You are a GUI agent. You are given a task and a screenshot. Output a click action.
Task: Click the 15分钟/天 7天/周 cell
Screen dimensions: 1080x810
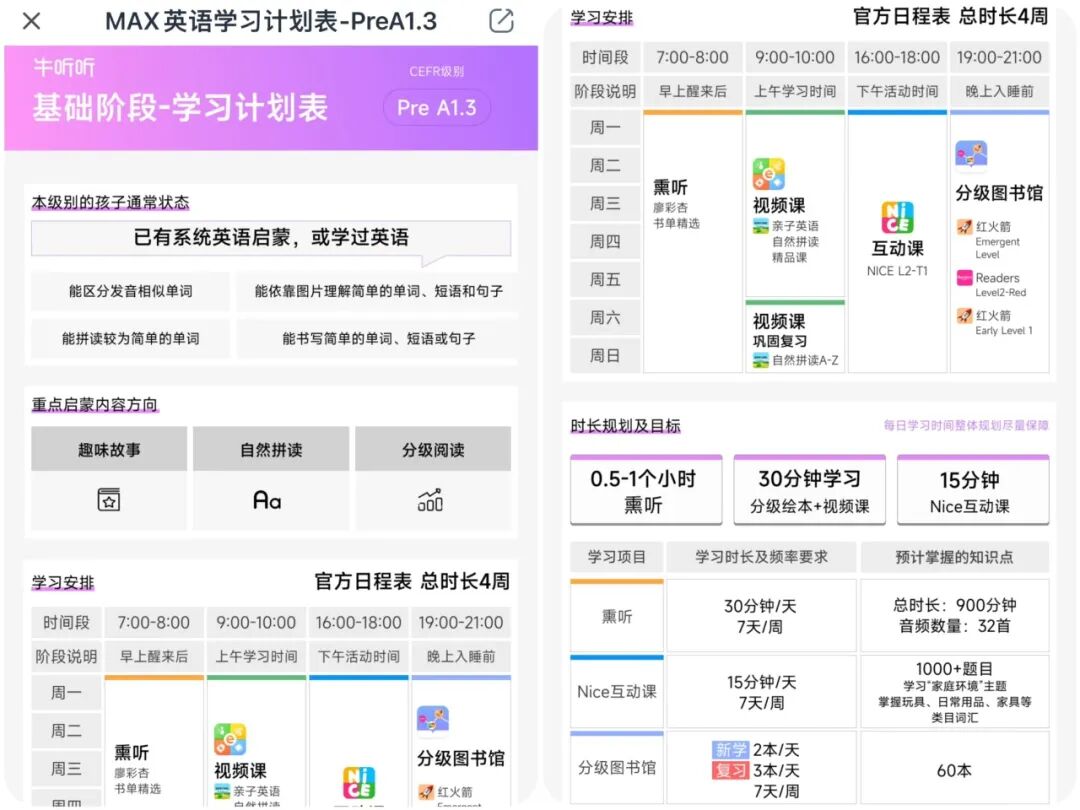(x=761, y=692)
